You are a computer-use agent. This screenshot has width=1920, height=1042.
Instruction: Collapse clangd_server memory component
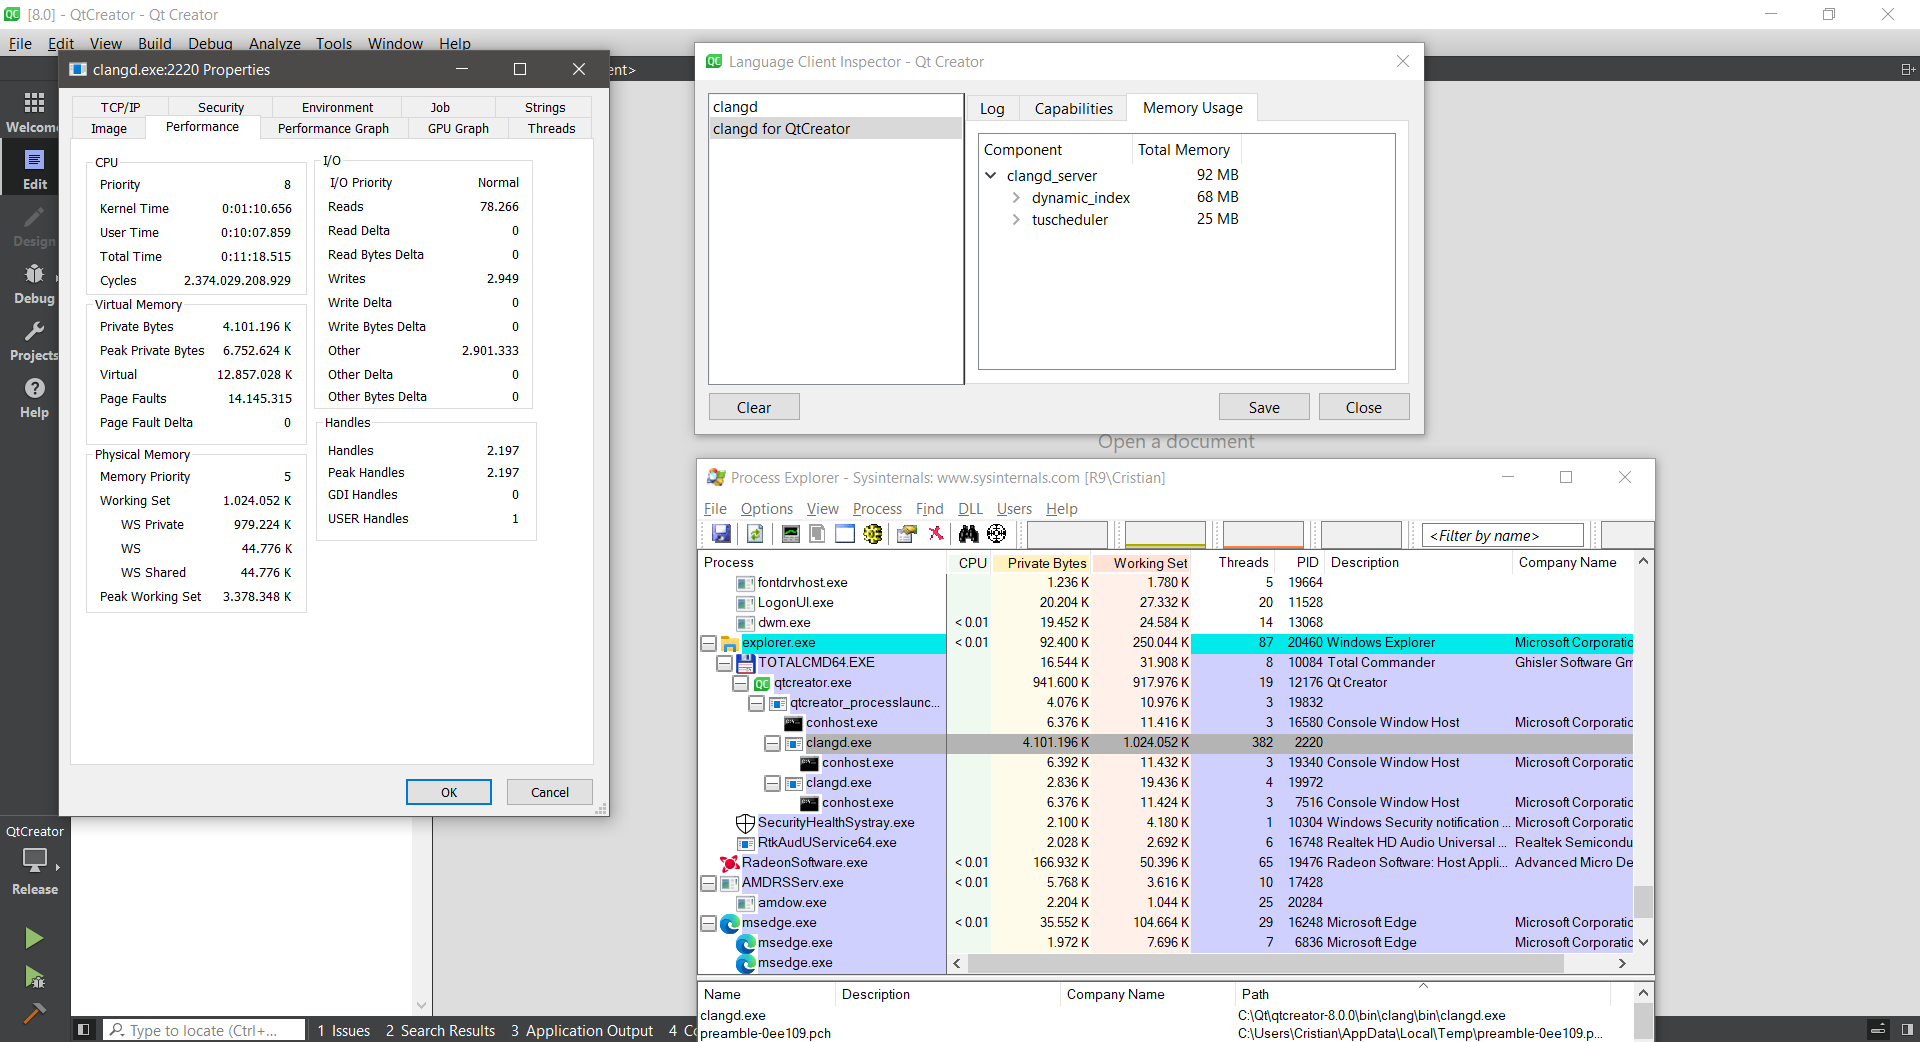click(991, 175)
